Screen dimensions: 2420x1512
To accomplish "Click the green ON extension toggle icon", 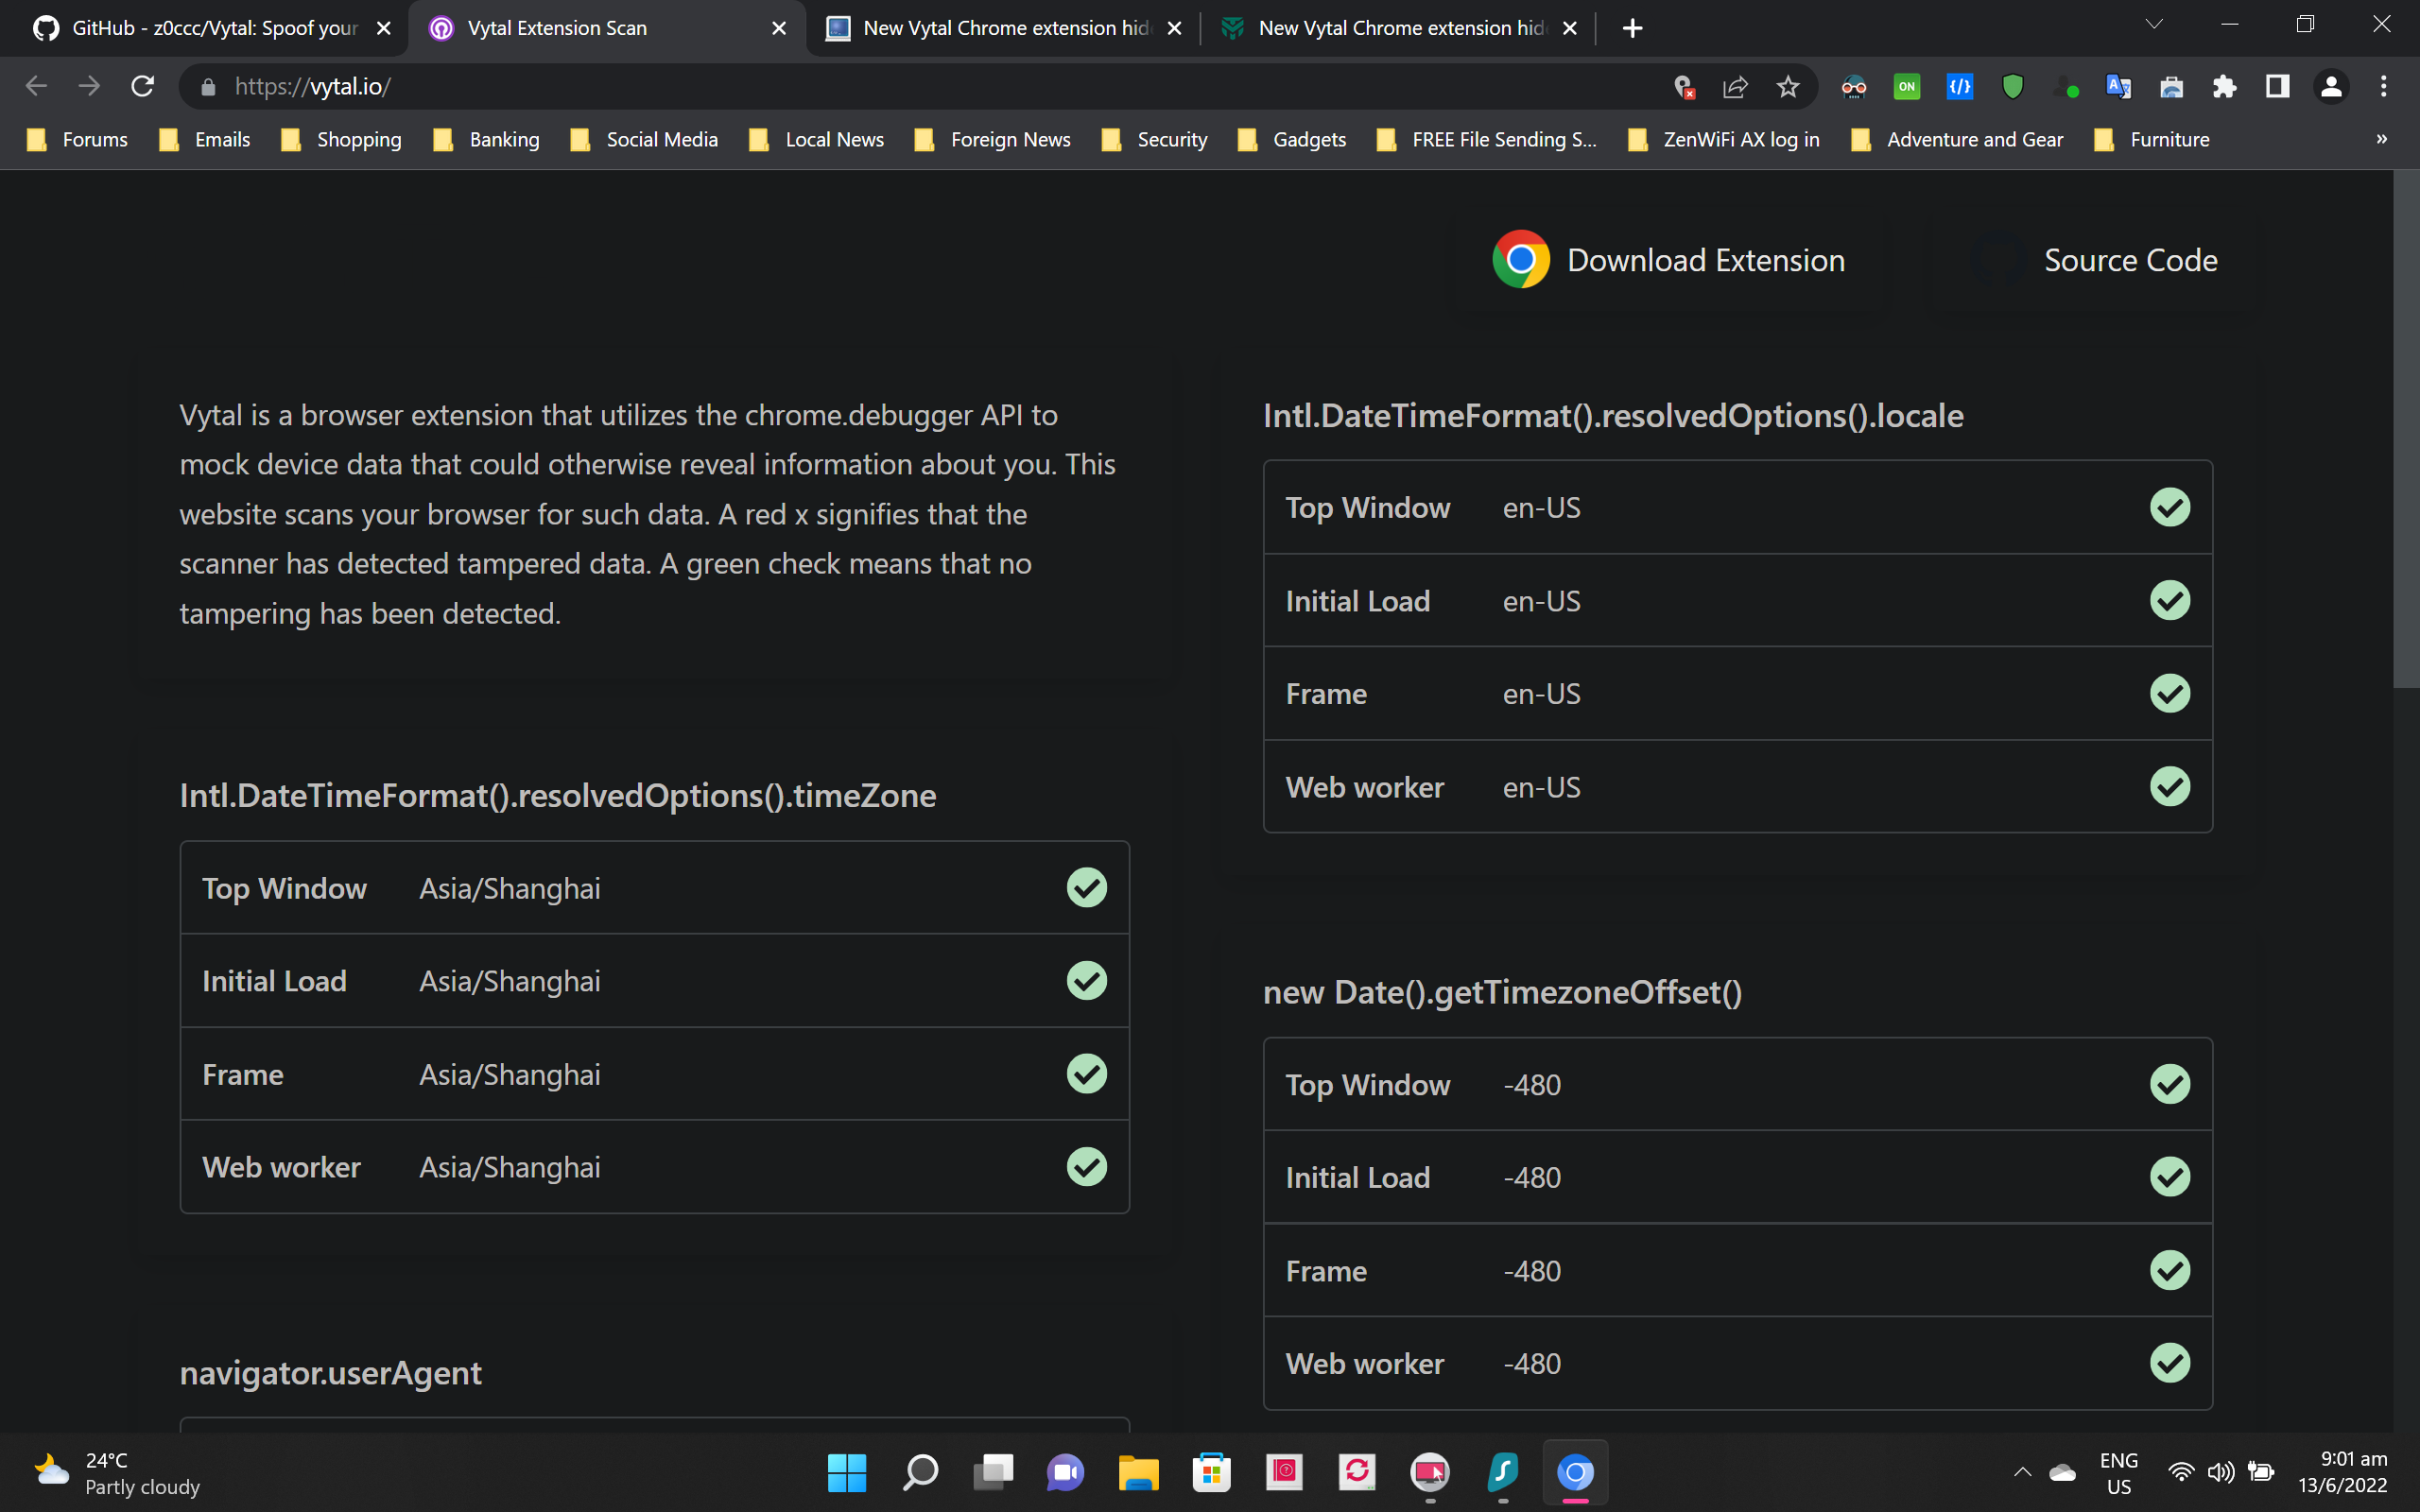I will [1906, 87].
